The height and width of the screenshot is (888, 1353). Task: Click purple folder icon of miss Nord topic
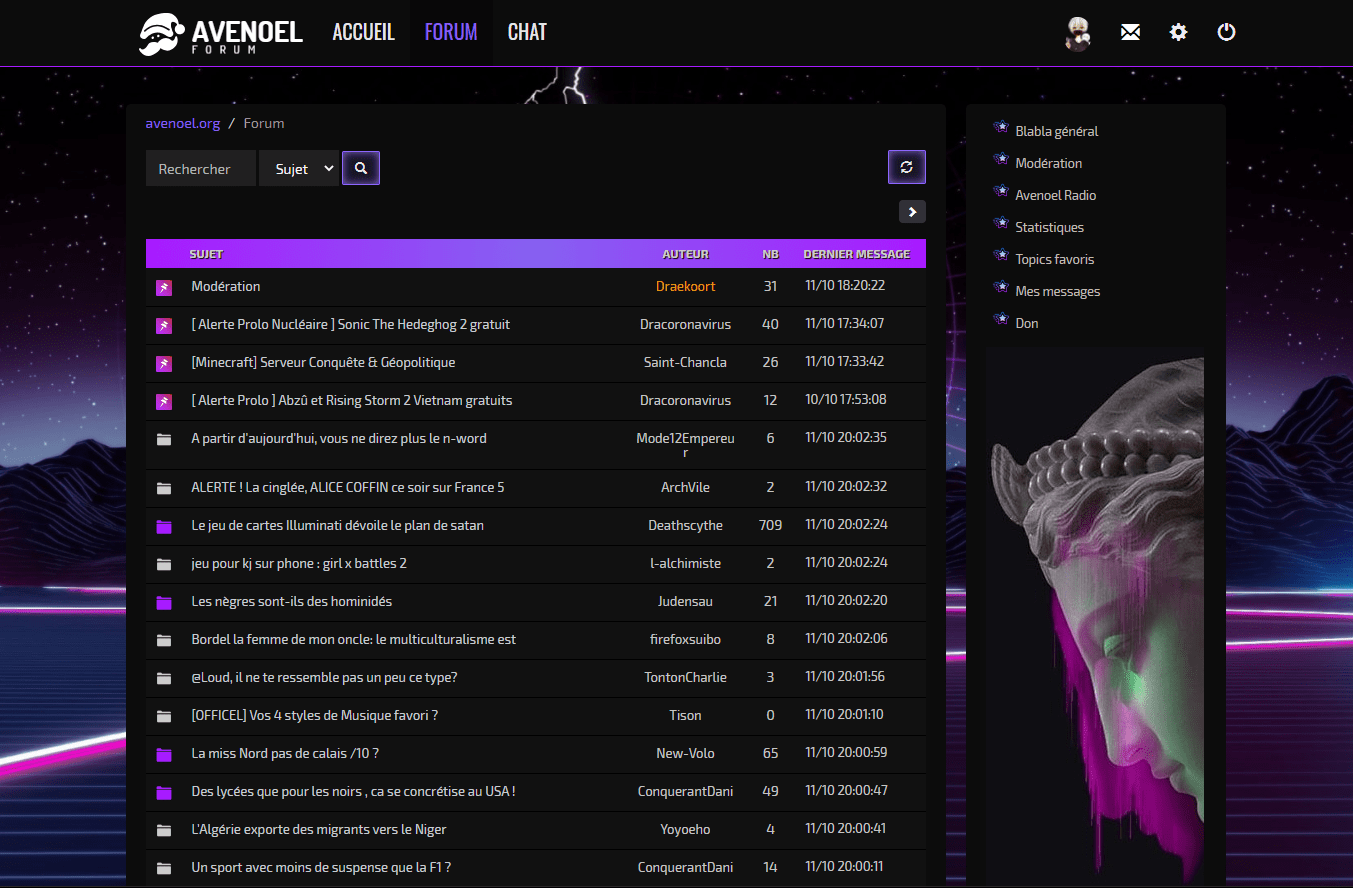[x=164, y=754]
